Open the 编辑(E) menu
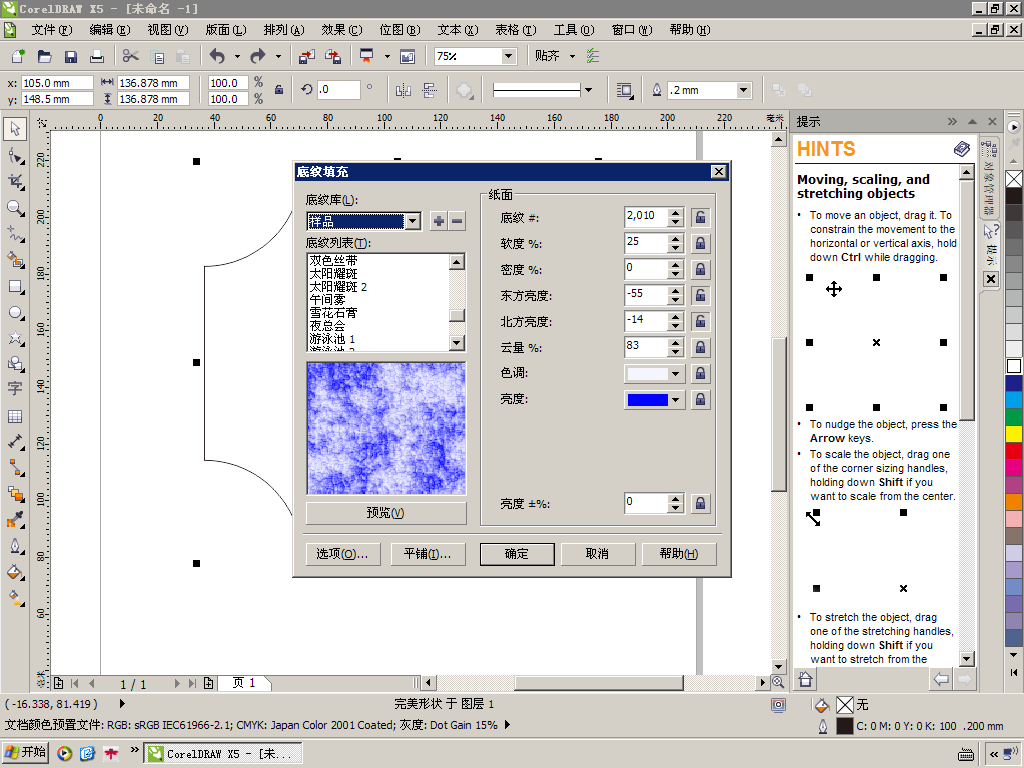This screenshot has width=1024, height=768. click(110, 30)
